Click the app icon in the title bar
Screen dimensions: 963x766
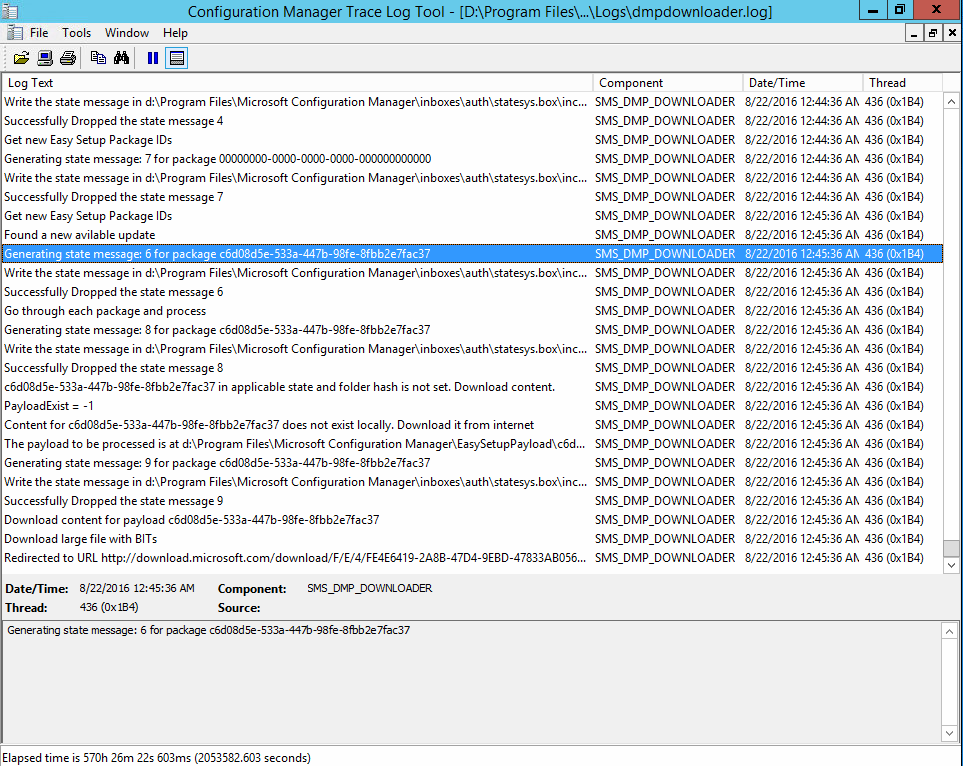(x=10, y=11)
